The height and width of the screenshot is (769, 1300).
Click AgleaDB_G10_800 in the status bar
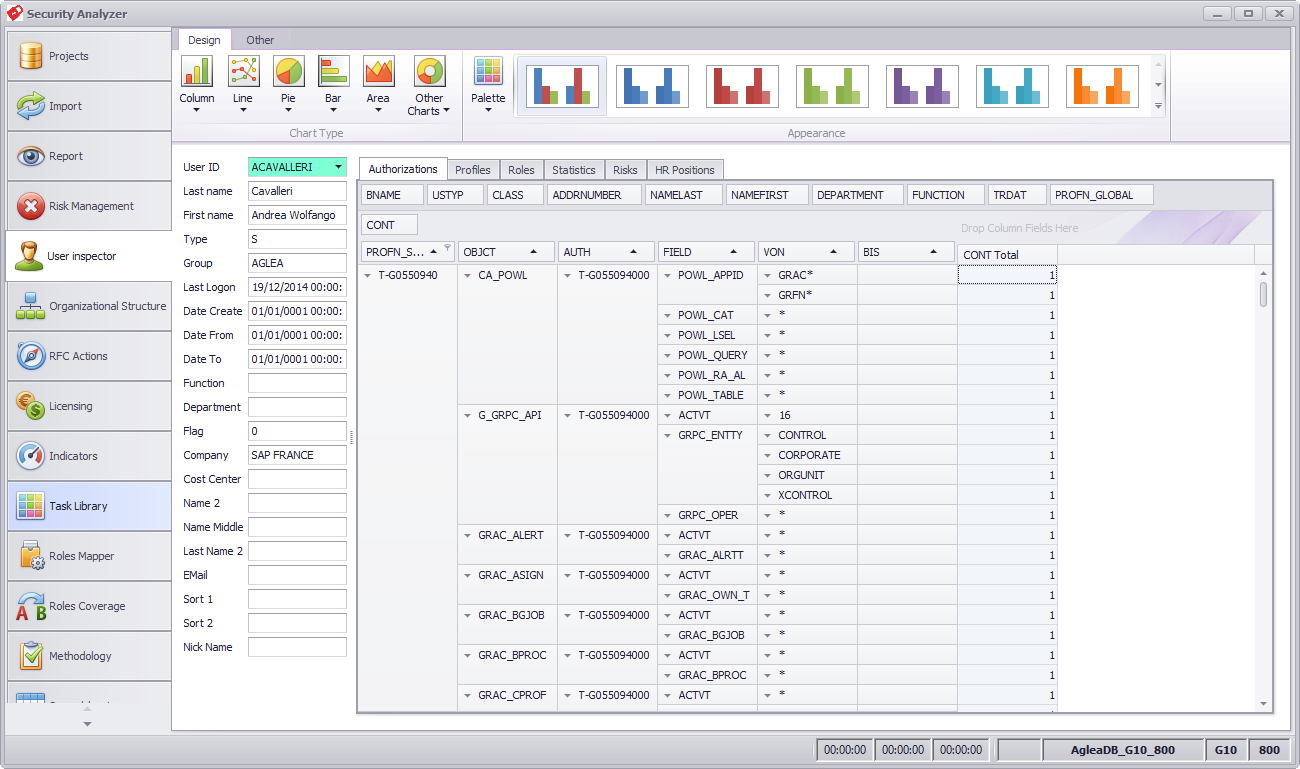pyautogui.click(x=1123, y=749)
